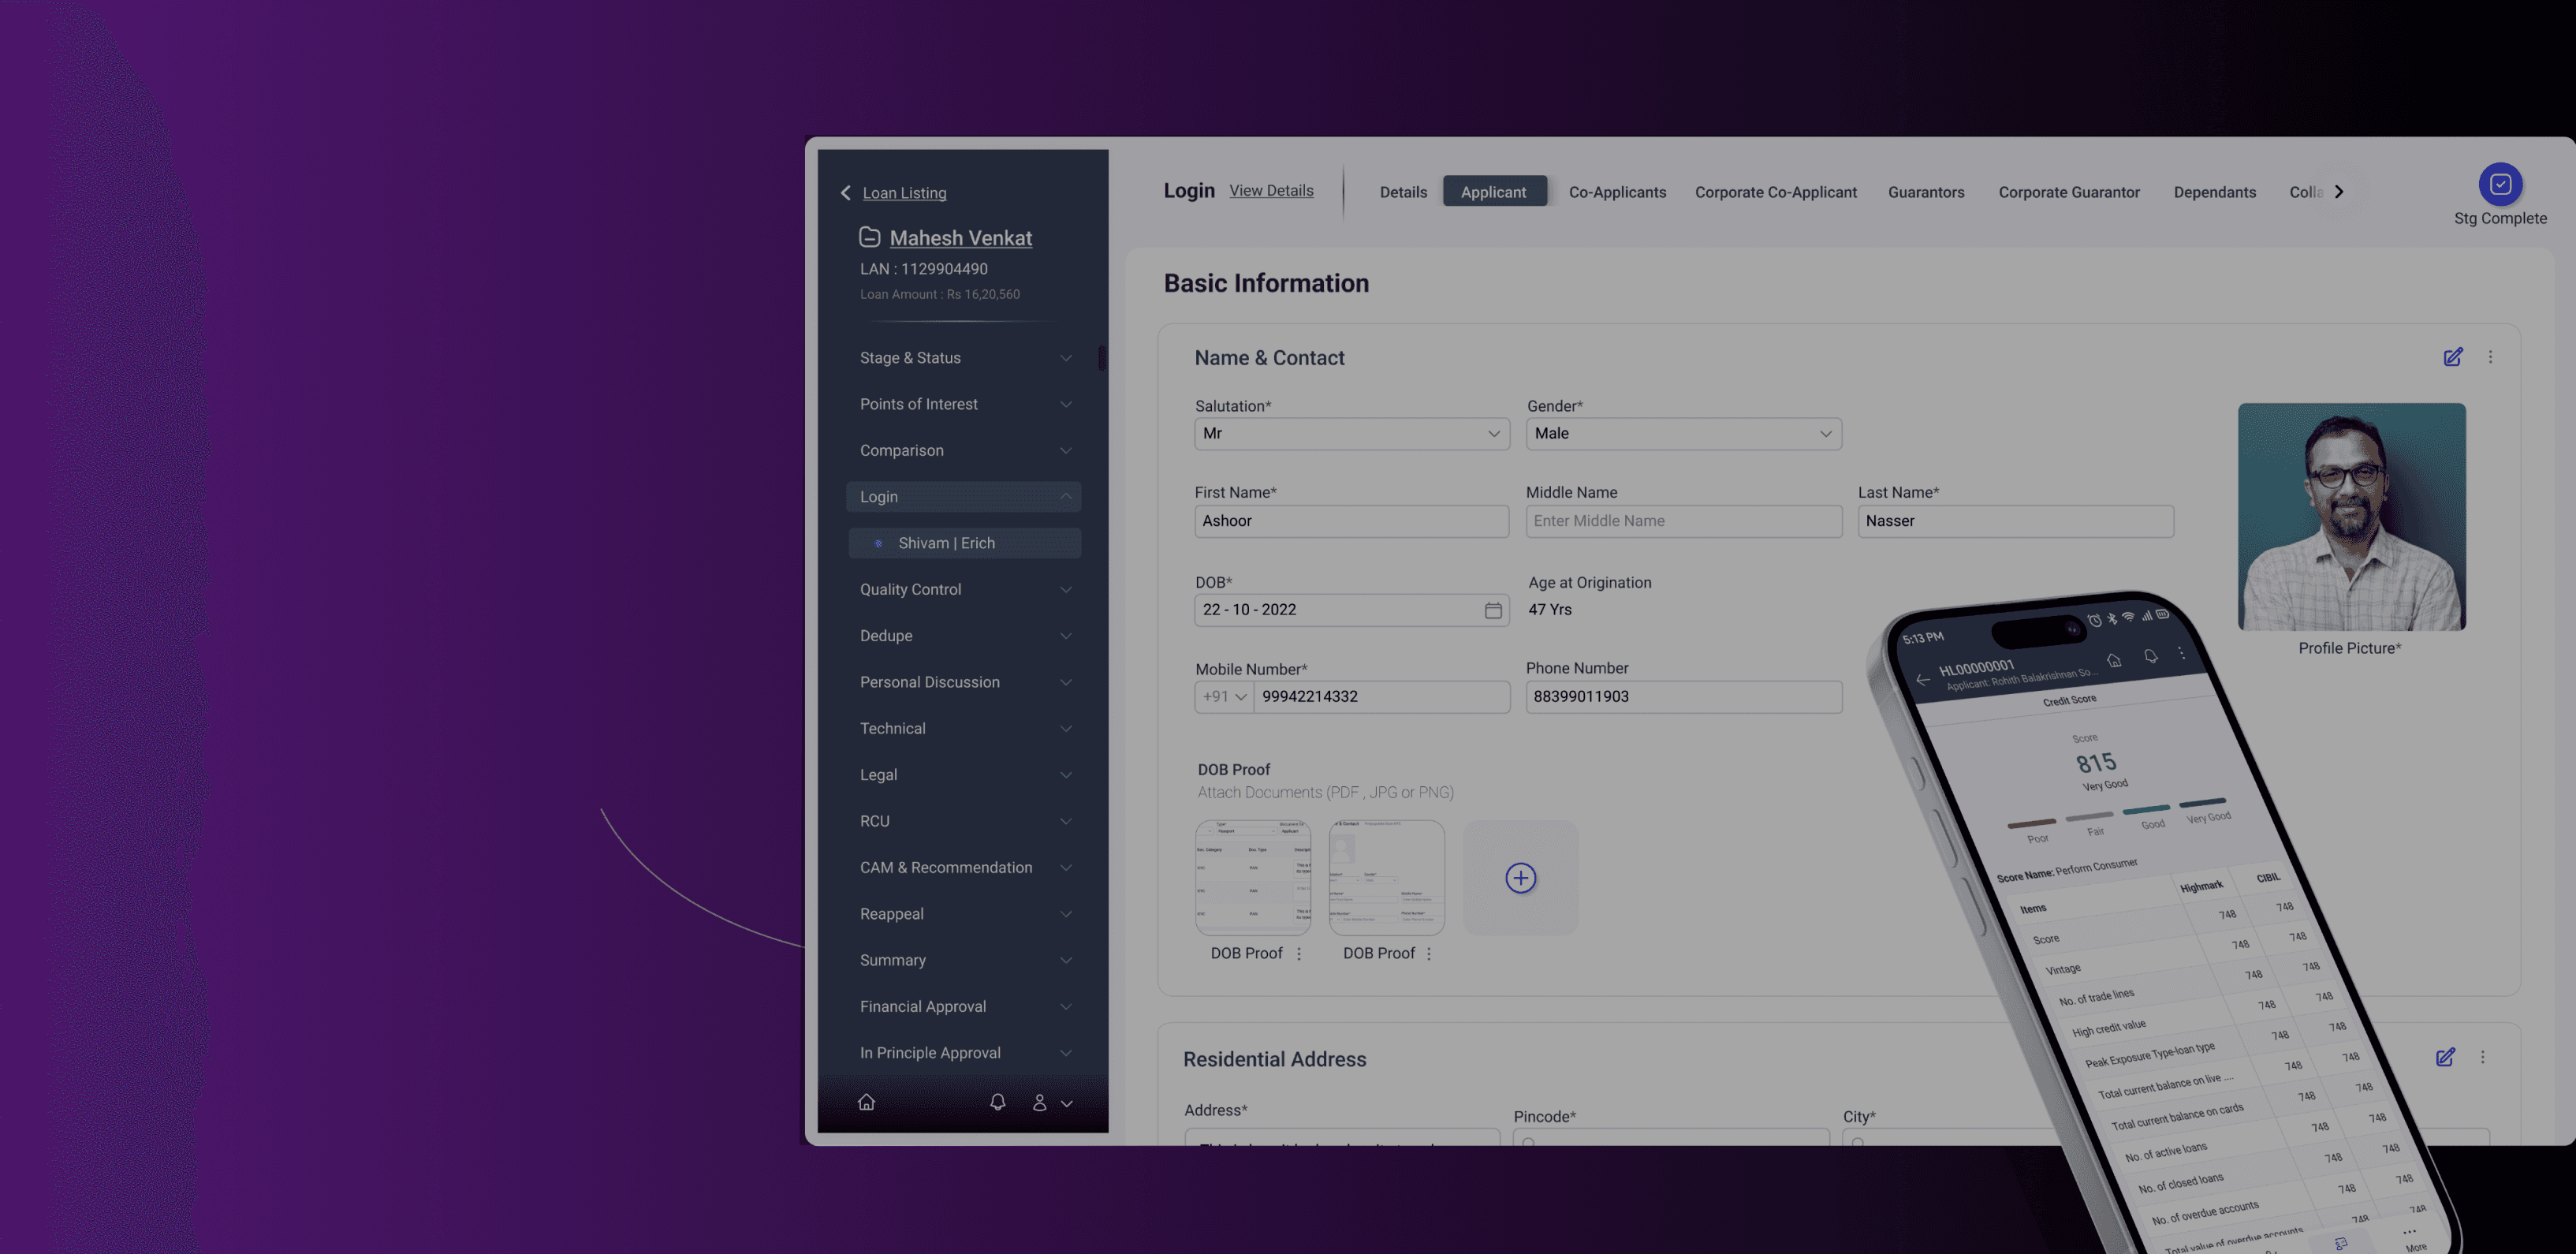Open more options for Name & Contact

tap(2490, 357)
